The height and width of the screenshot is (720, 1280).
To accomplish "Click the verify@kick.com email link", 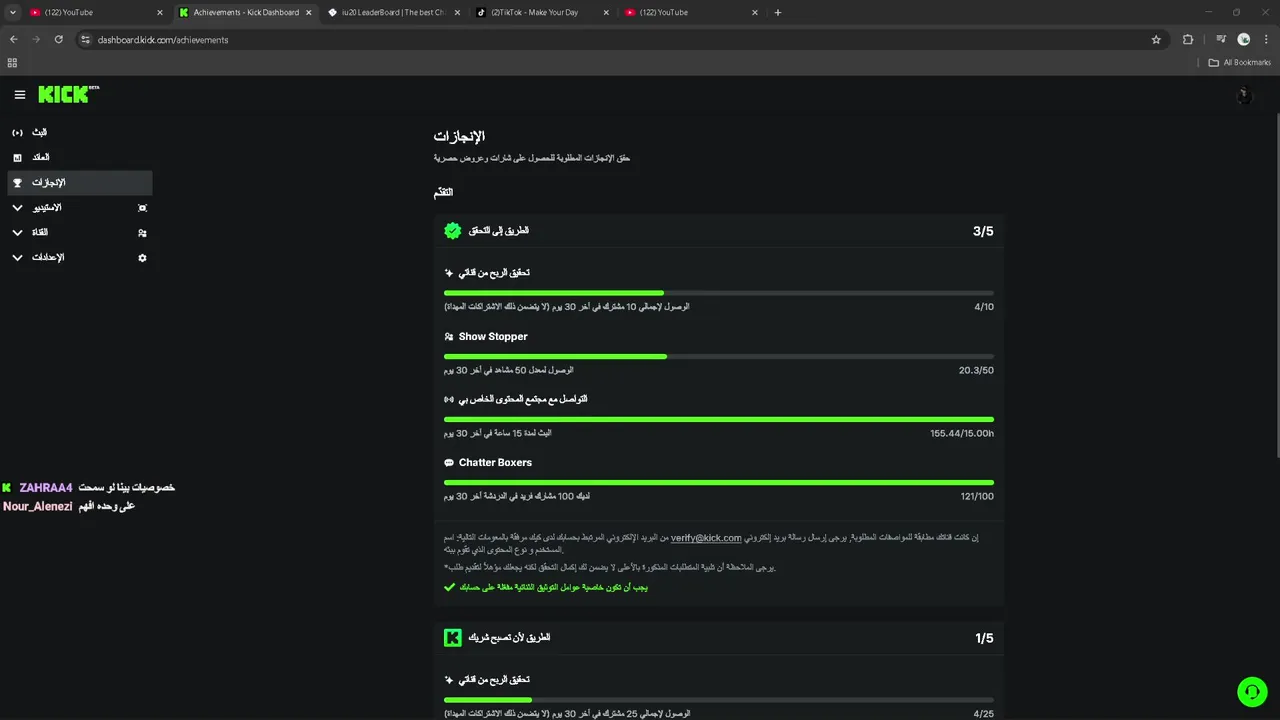I will point(706,538).
